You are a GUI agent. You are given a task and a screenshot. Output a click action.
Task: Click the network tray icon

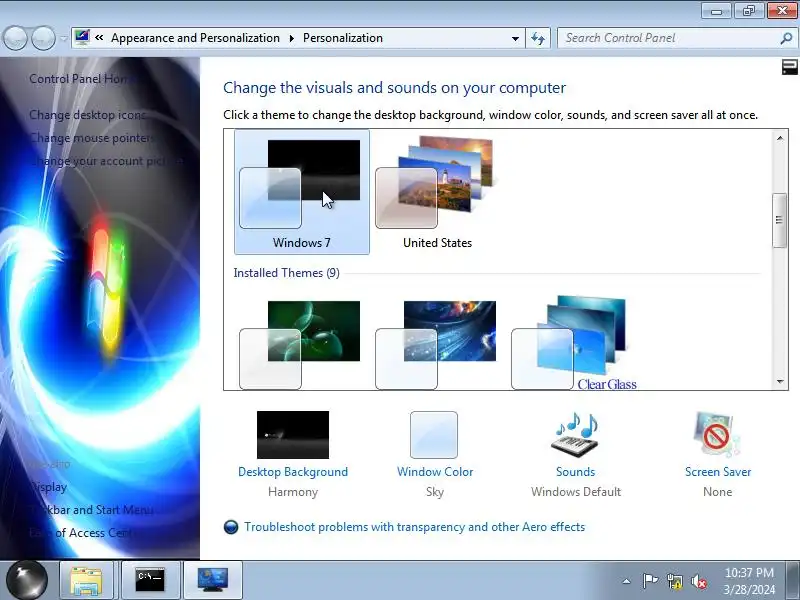[674, 581]
